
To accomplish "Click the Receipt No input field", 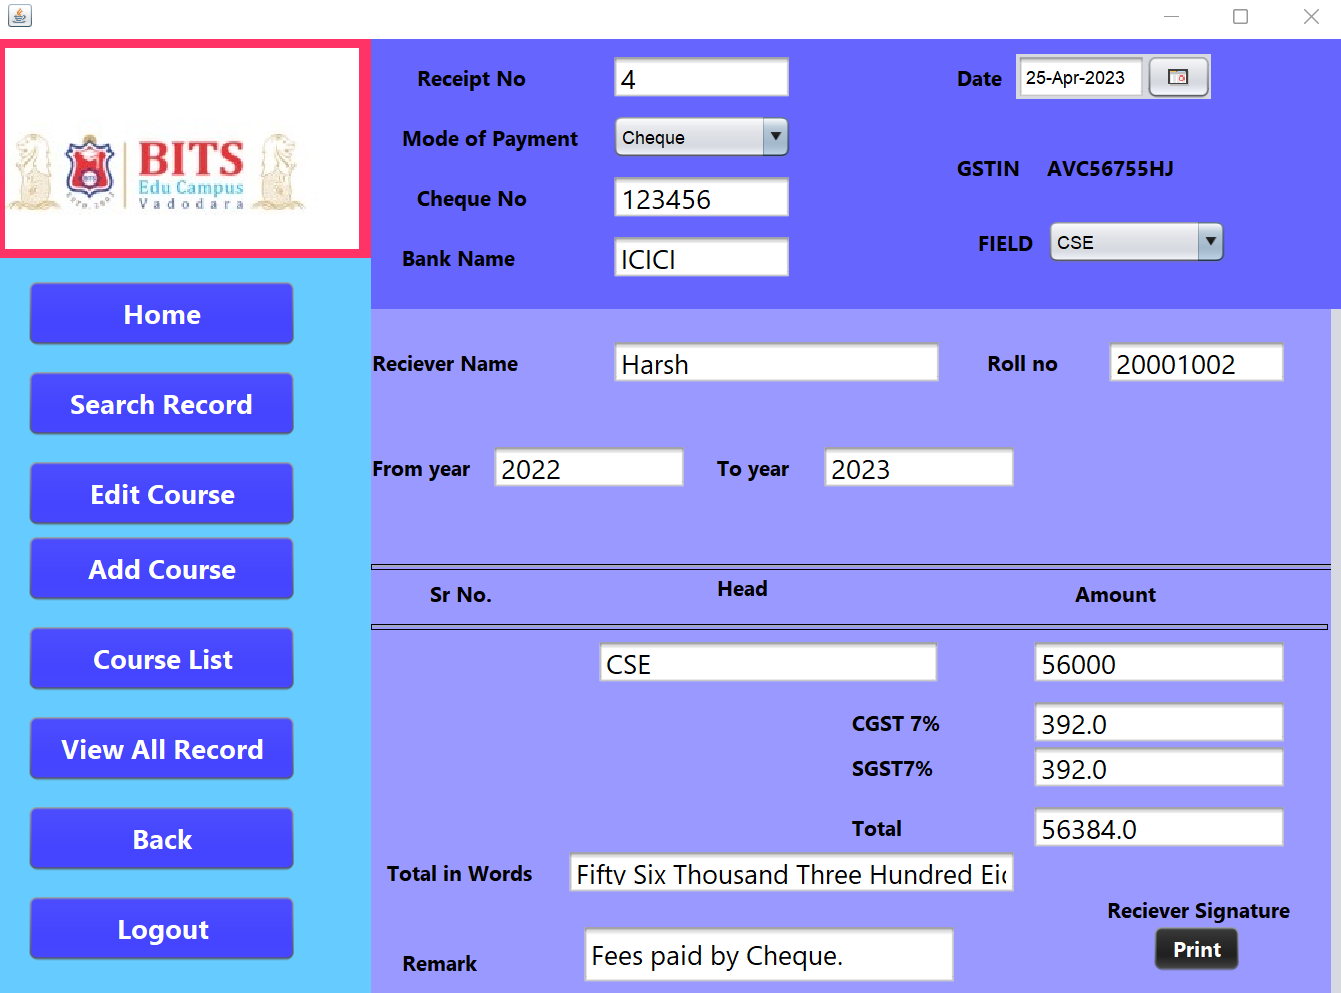I will coord(700,77).
